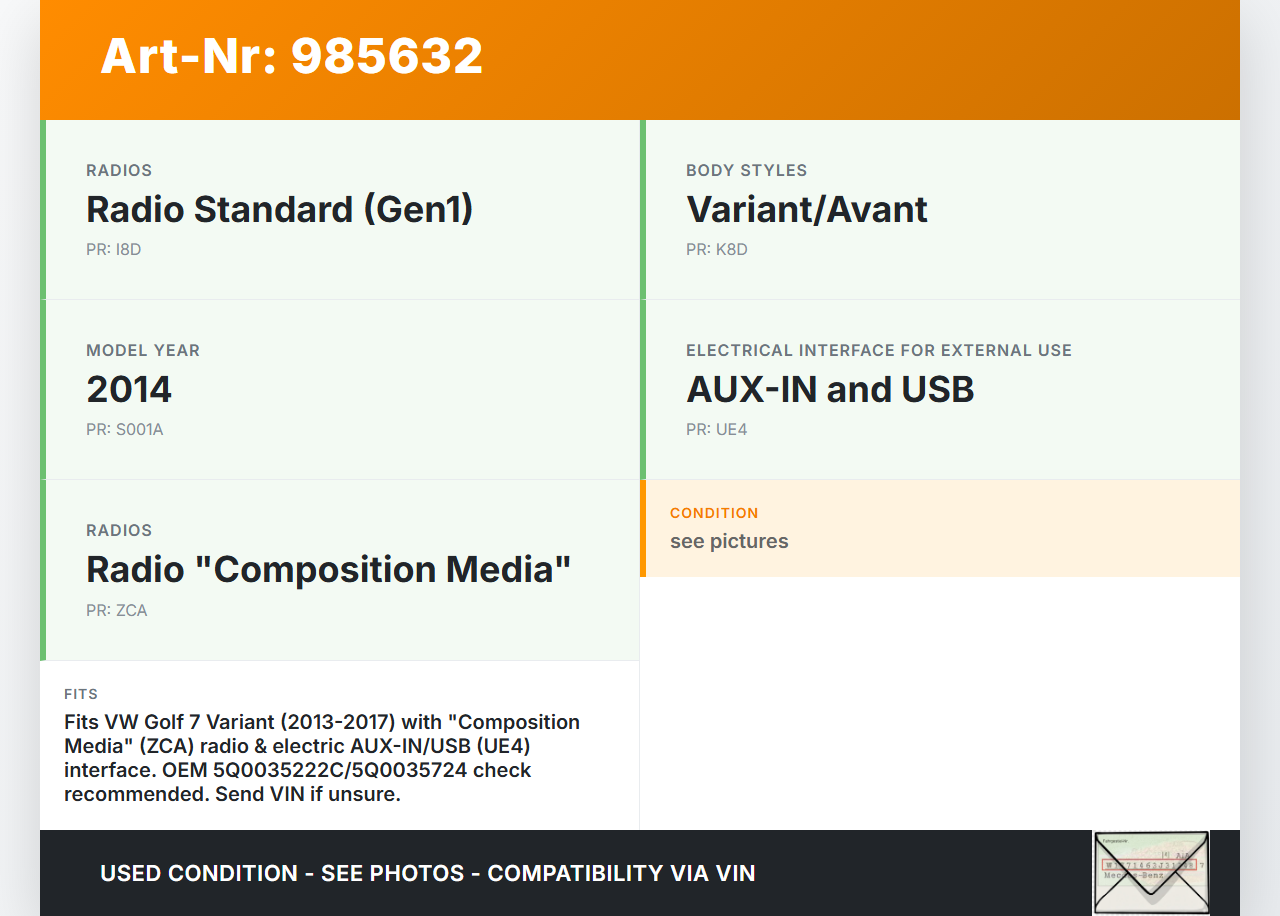The height and width of the screenshot is (916, 1280).
Task: Click the orange CONDITION label
Action: click(x=714, y=513)
